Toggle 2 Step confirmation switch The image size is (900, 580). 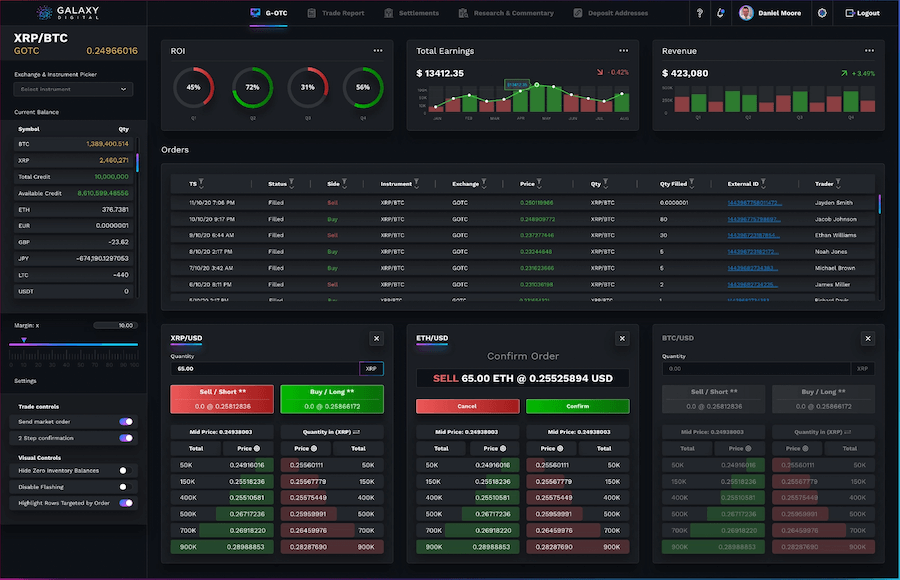click(126, 438)
